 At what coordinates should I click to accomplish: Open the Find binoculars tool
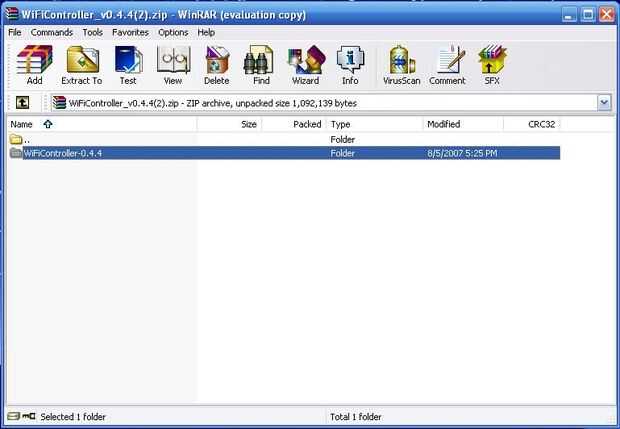tap(261, 64)
